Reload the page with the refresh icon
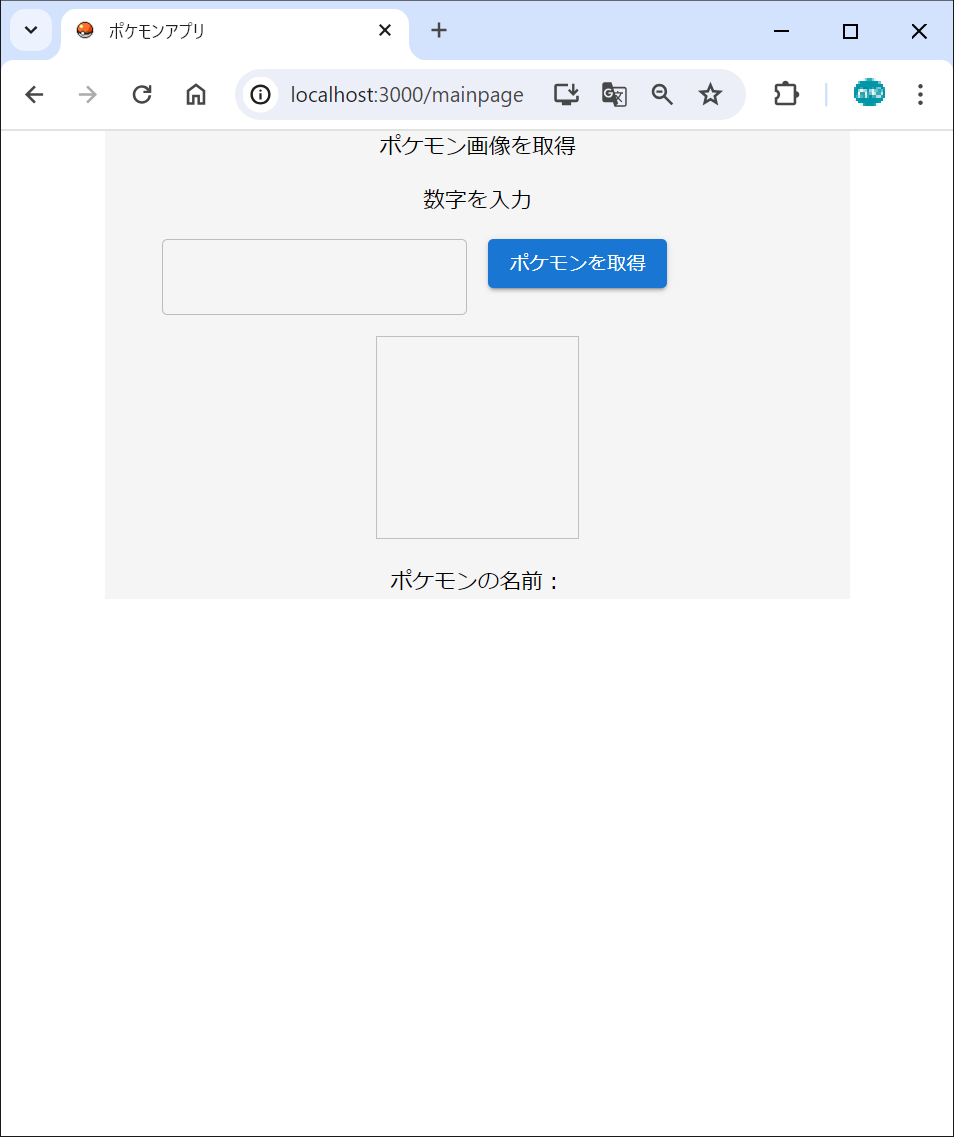The image size is (954, 1137). (x=142, y=94)
